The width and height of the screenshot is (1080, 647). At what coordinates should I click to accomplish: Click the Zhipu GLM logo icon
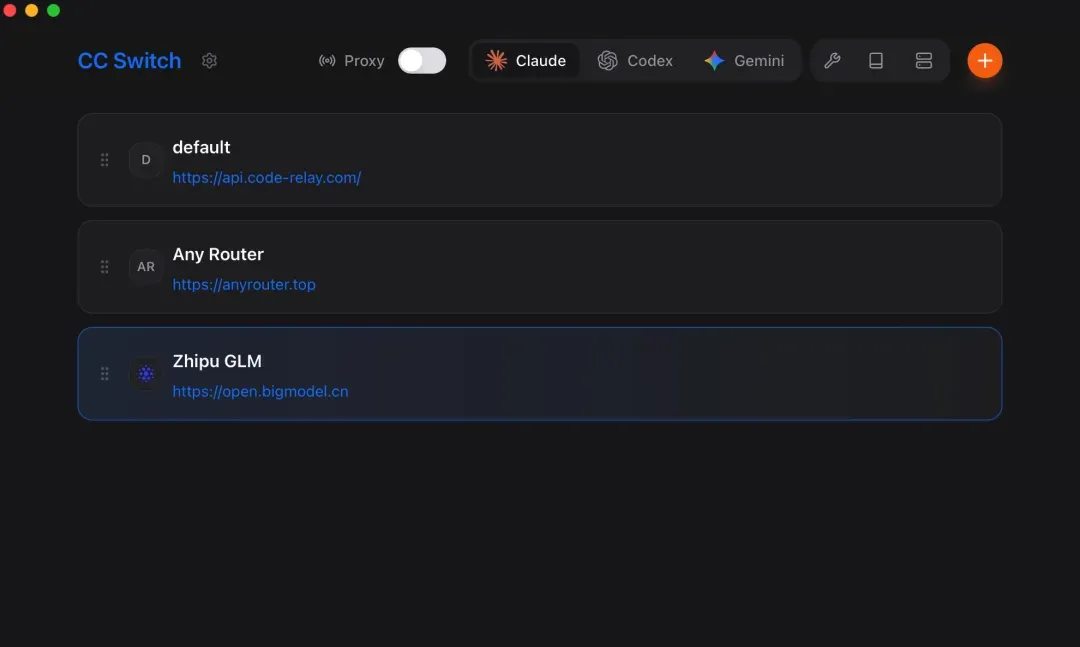tap(146, 373)
